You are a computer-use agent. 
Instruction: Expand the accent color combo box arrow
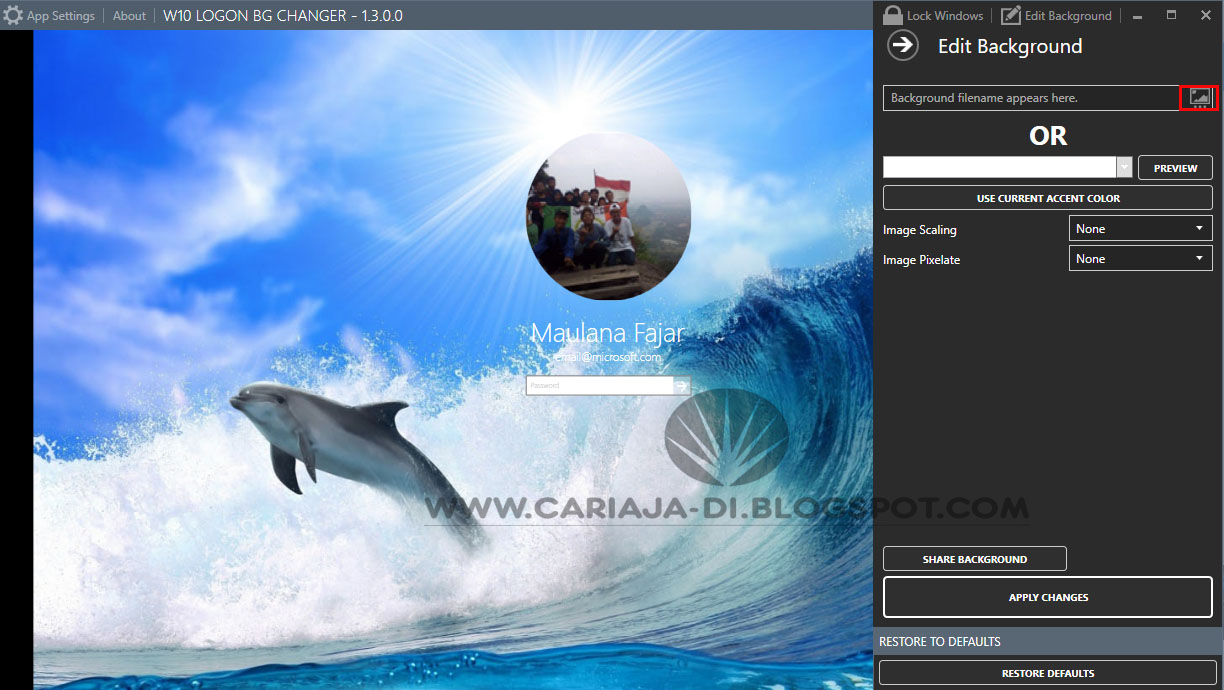click(x=1124, y=167)
